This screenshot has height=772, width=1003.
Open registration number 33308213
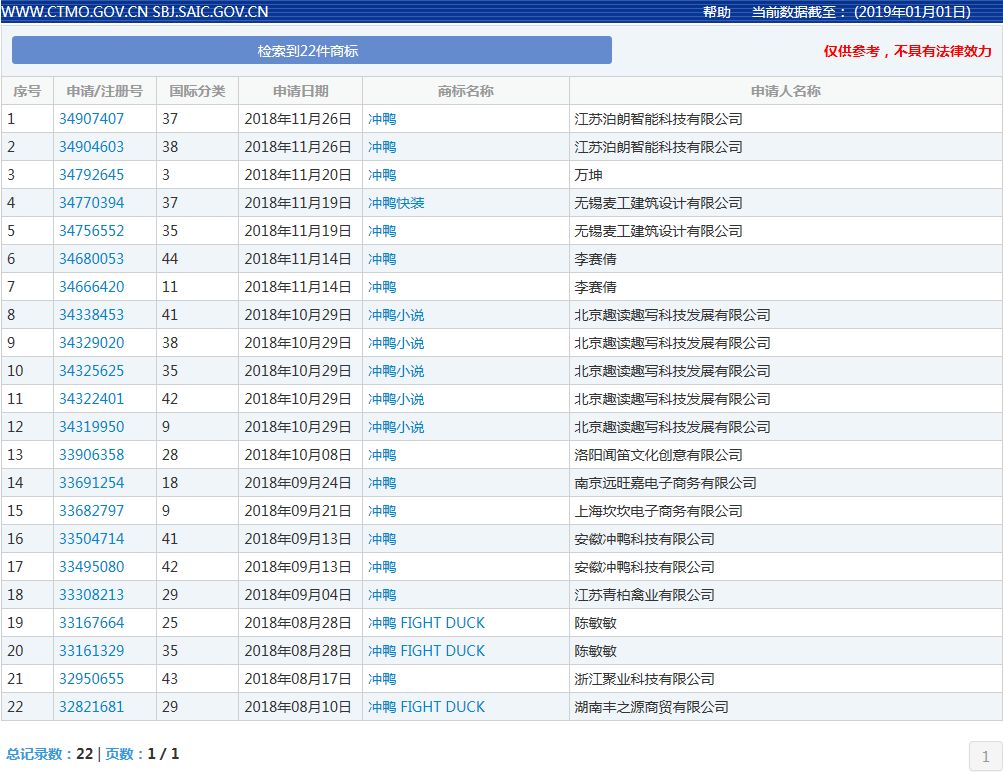[91, 595]
